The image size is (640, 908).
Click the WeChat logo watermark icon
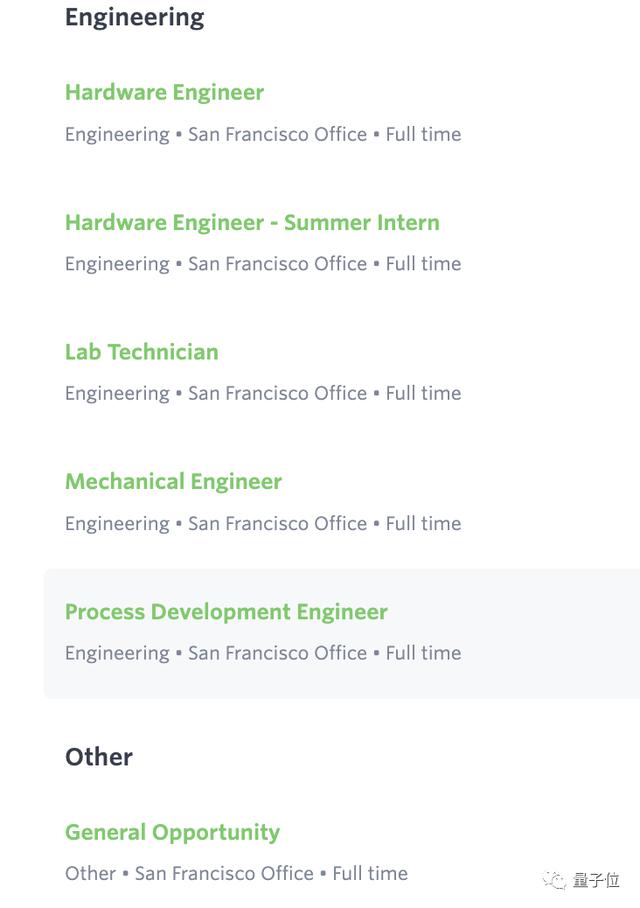[554, 880]
